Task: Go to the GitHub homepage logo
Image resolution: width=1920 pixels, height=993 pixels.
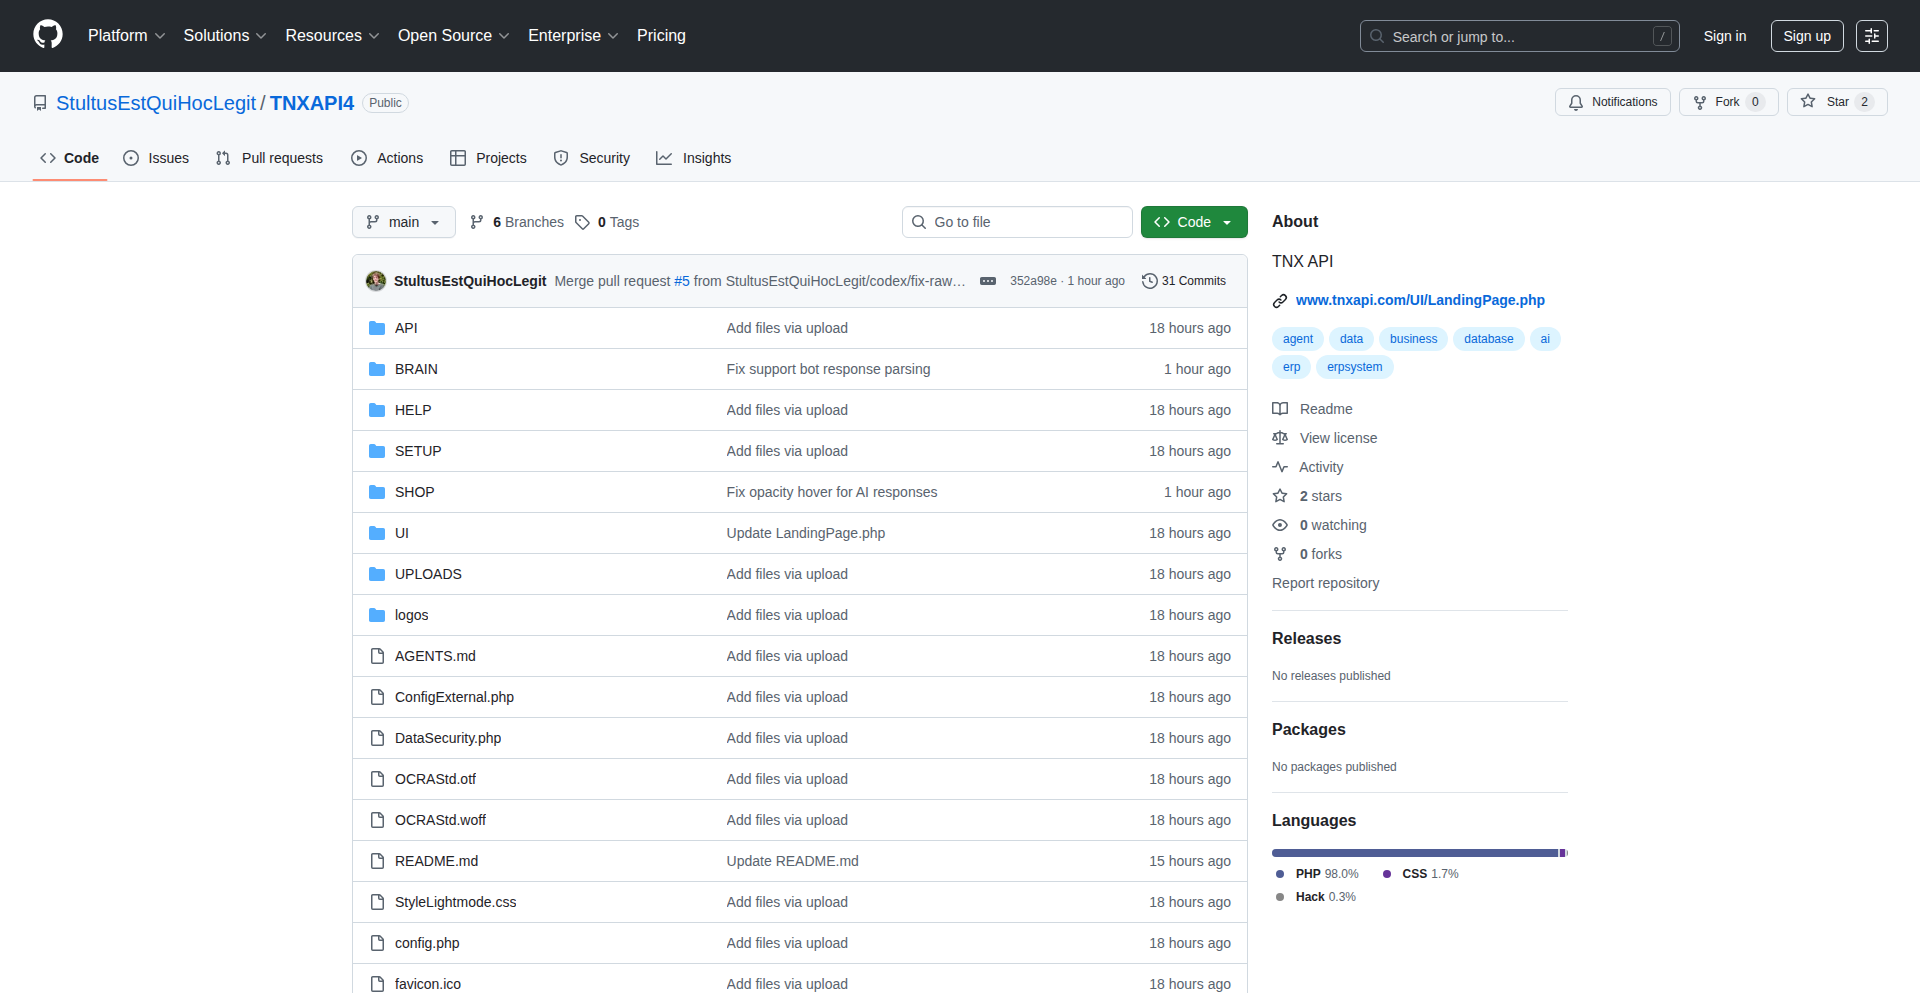Action: tap(48, 35)
